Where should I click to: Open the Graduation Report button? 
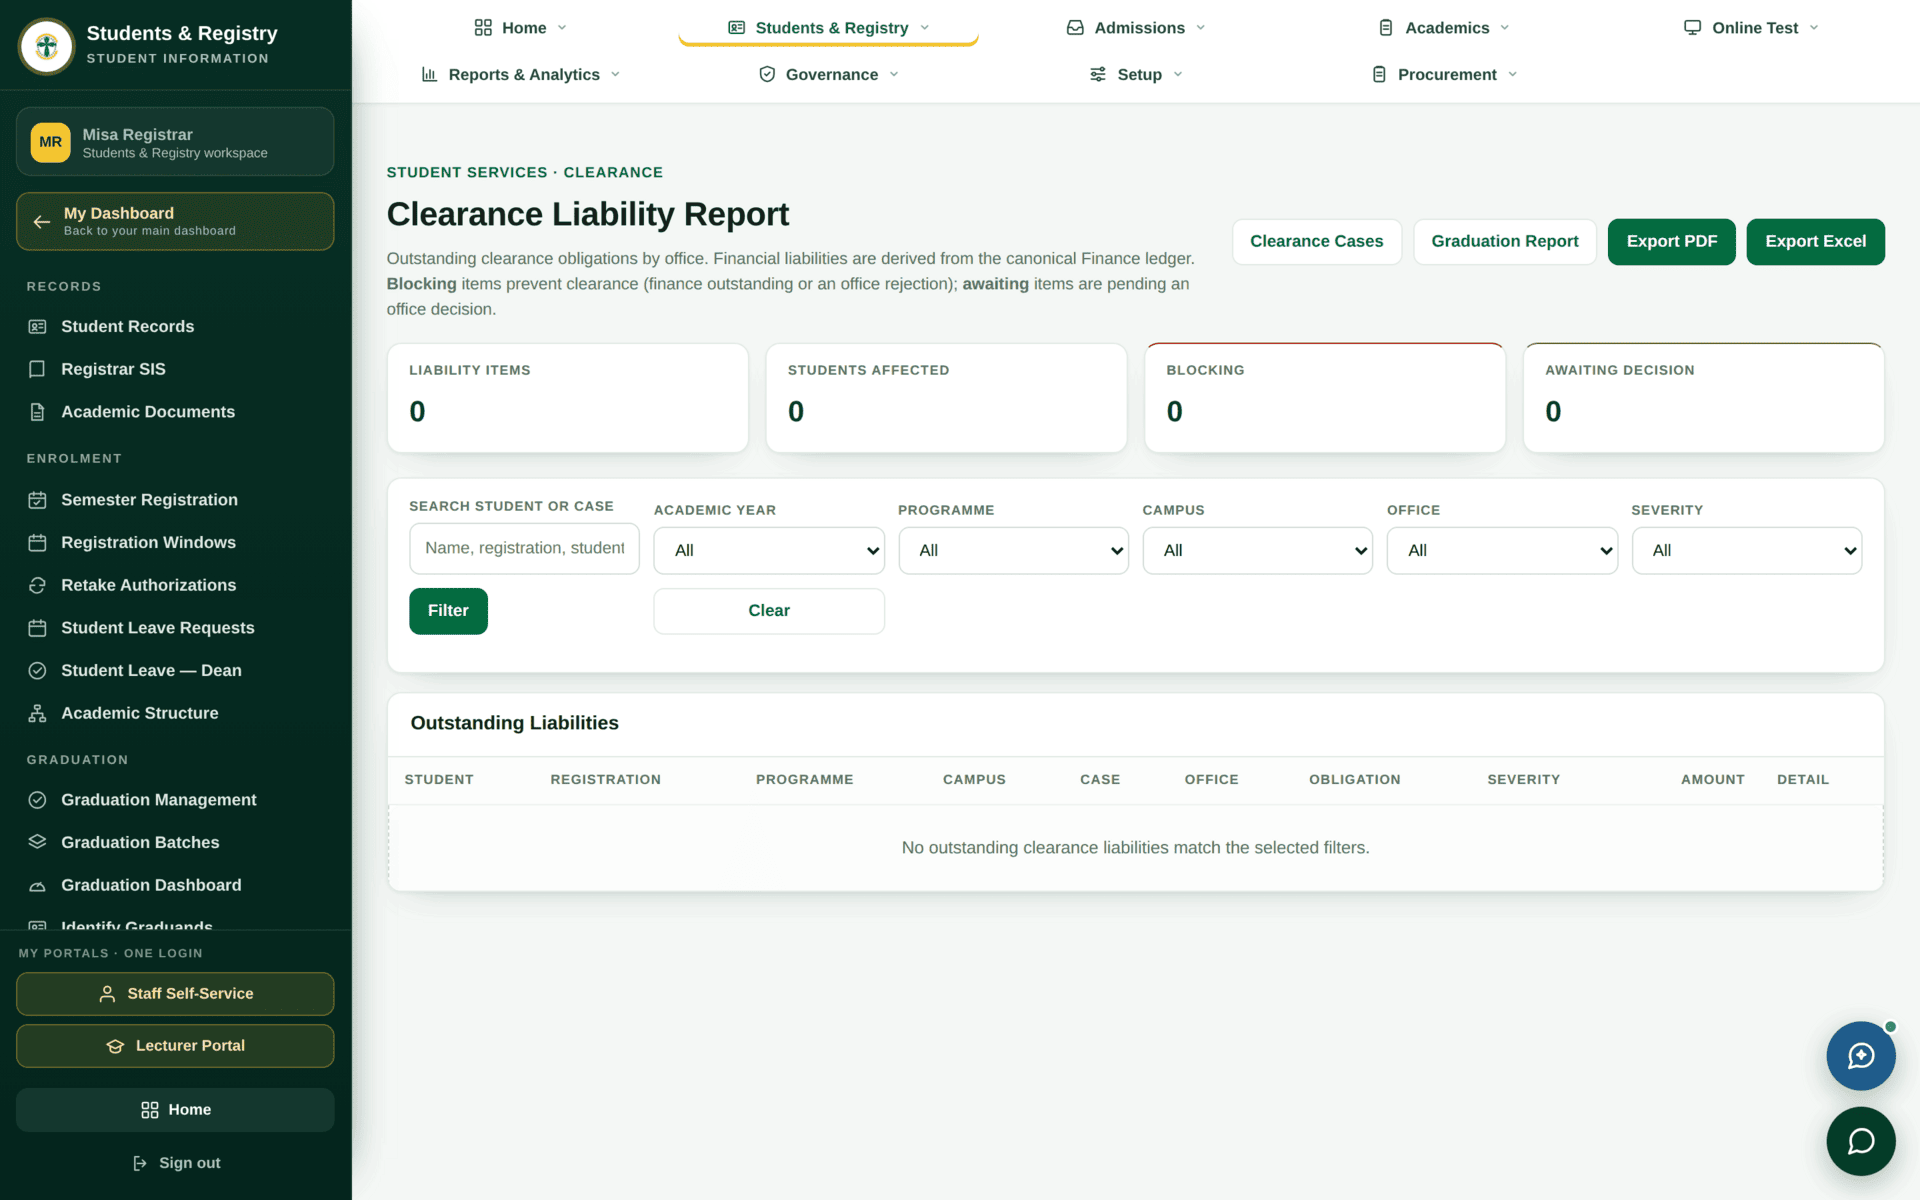coord(1504,242)
